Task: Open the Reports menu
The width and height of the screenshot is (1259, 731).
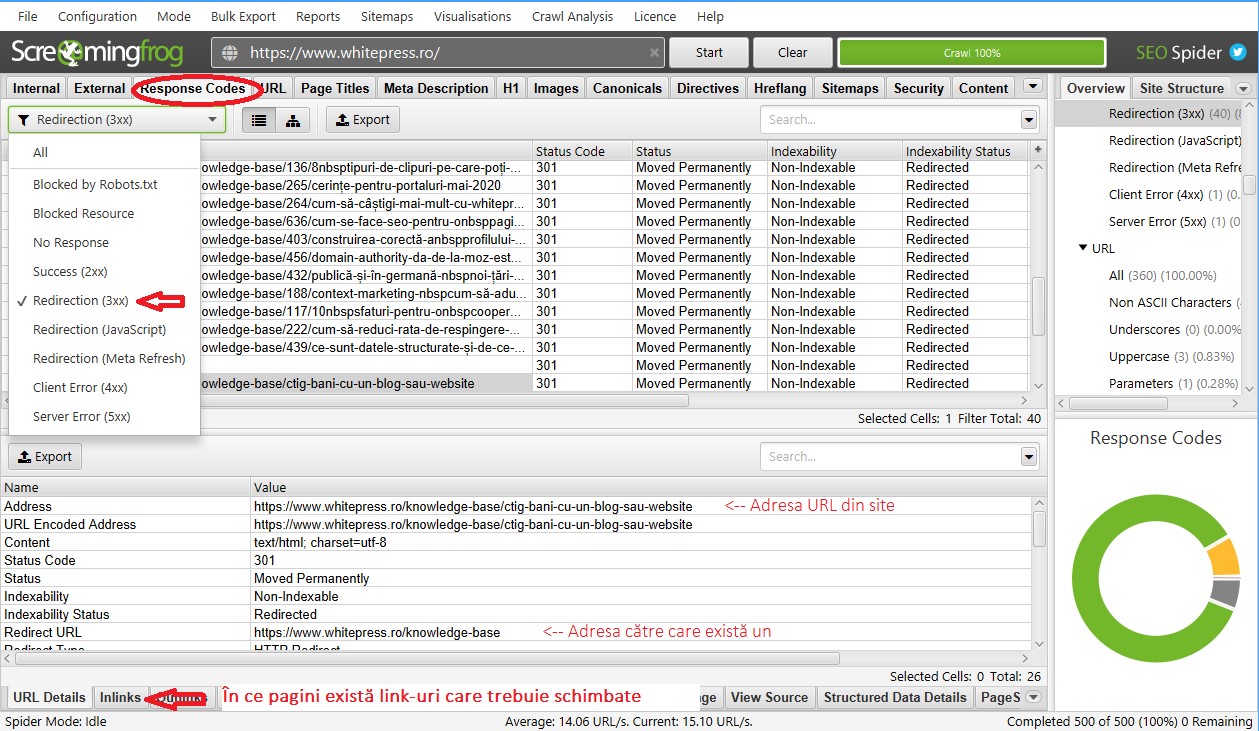Action: click(x=318, y=17)
